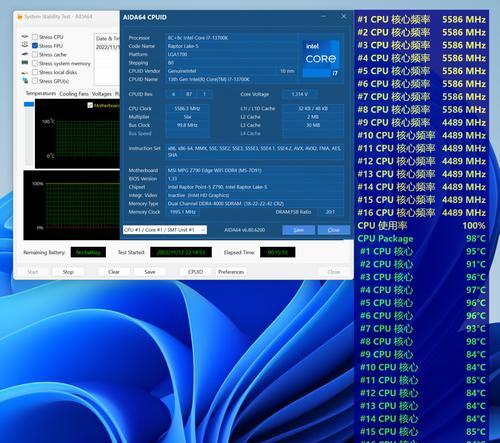
Task: Click the temperature graph in the stability test
Action: [x=77, y=133]
